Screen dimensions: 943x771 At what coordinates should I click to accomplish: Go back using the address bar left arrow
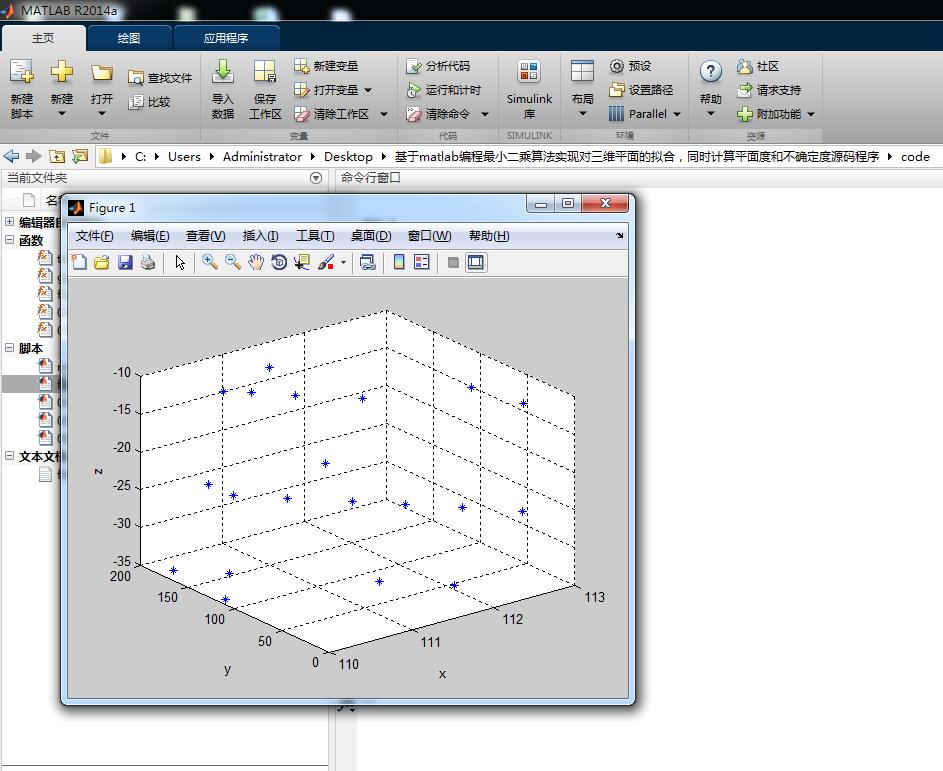pos(11,156)
